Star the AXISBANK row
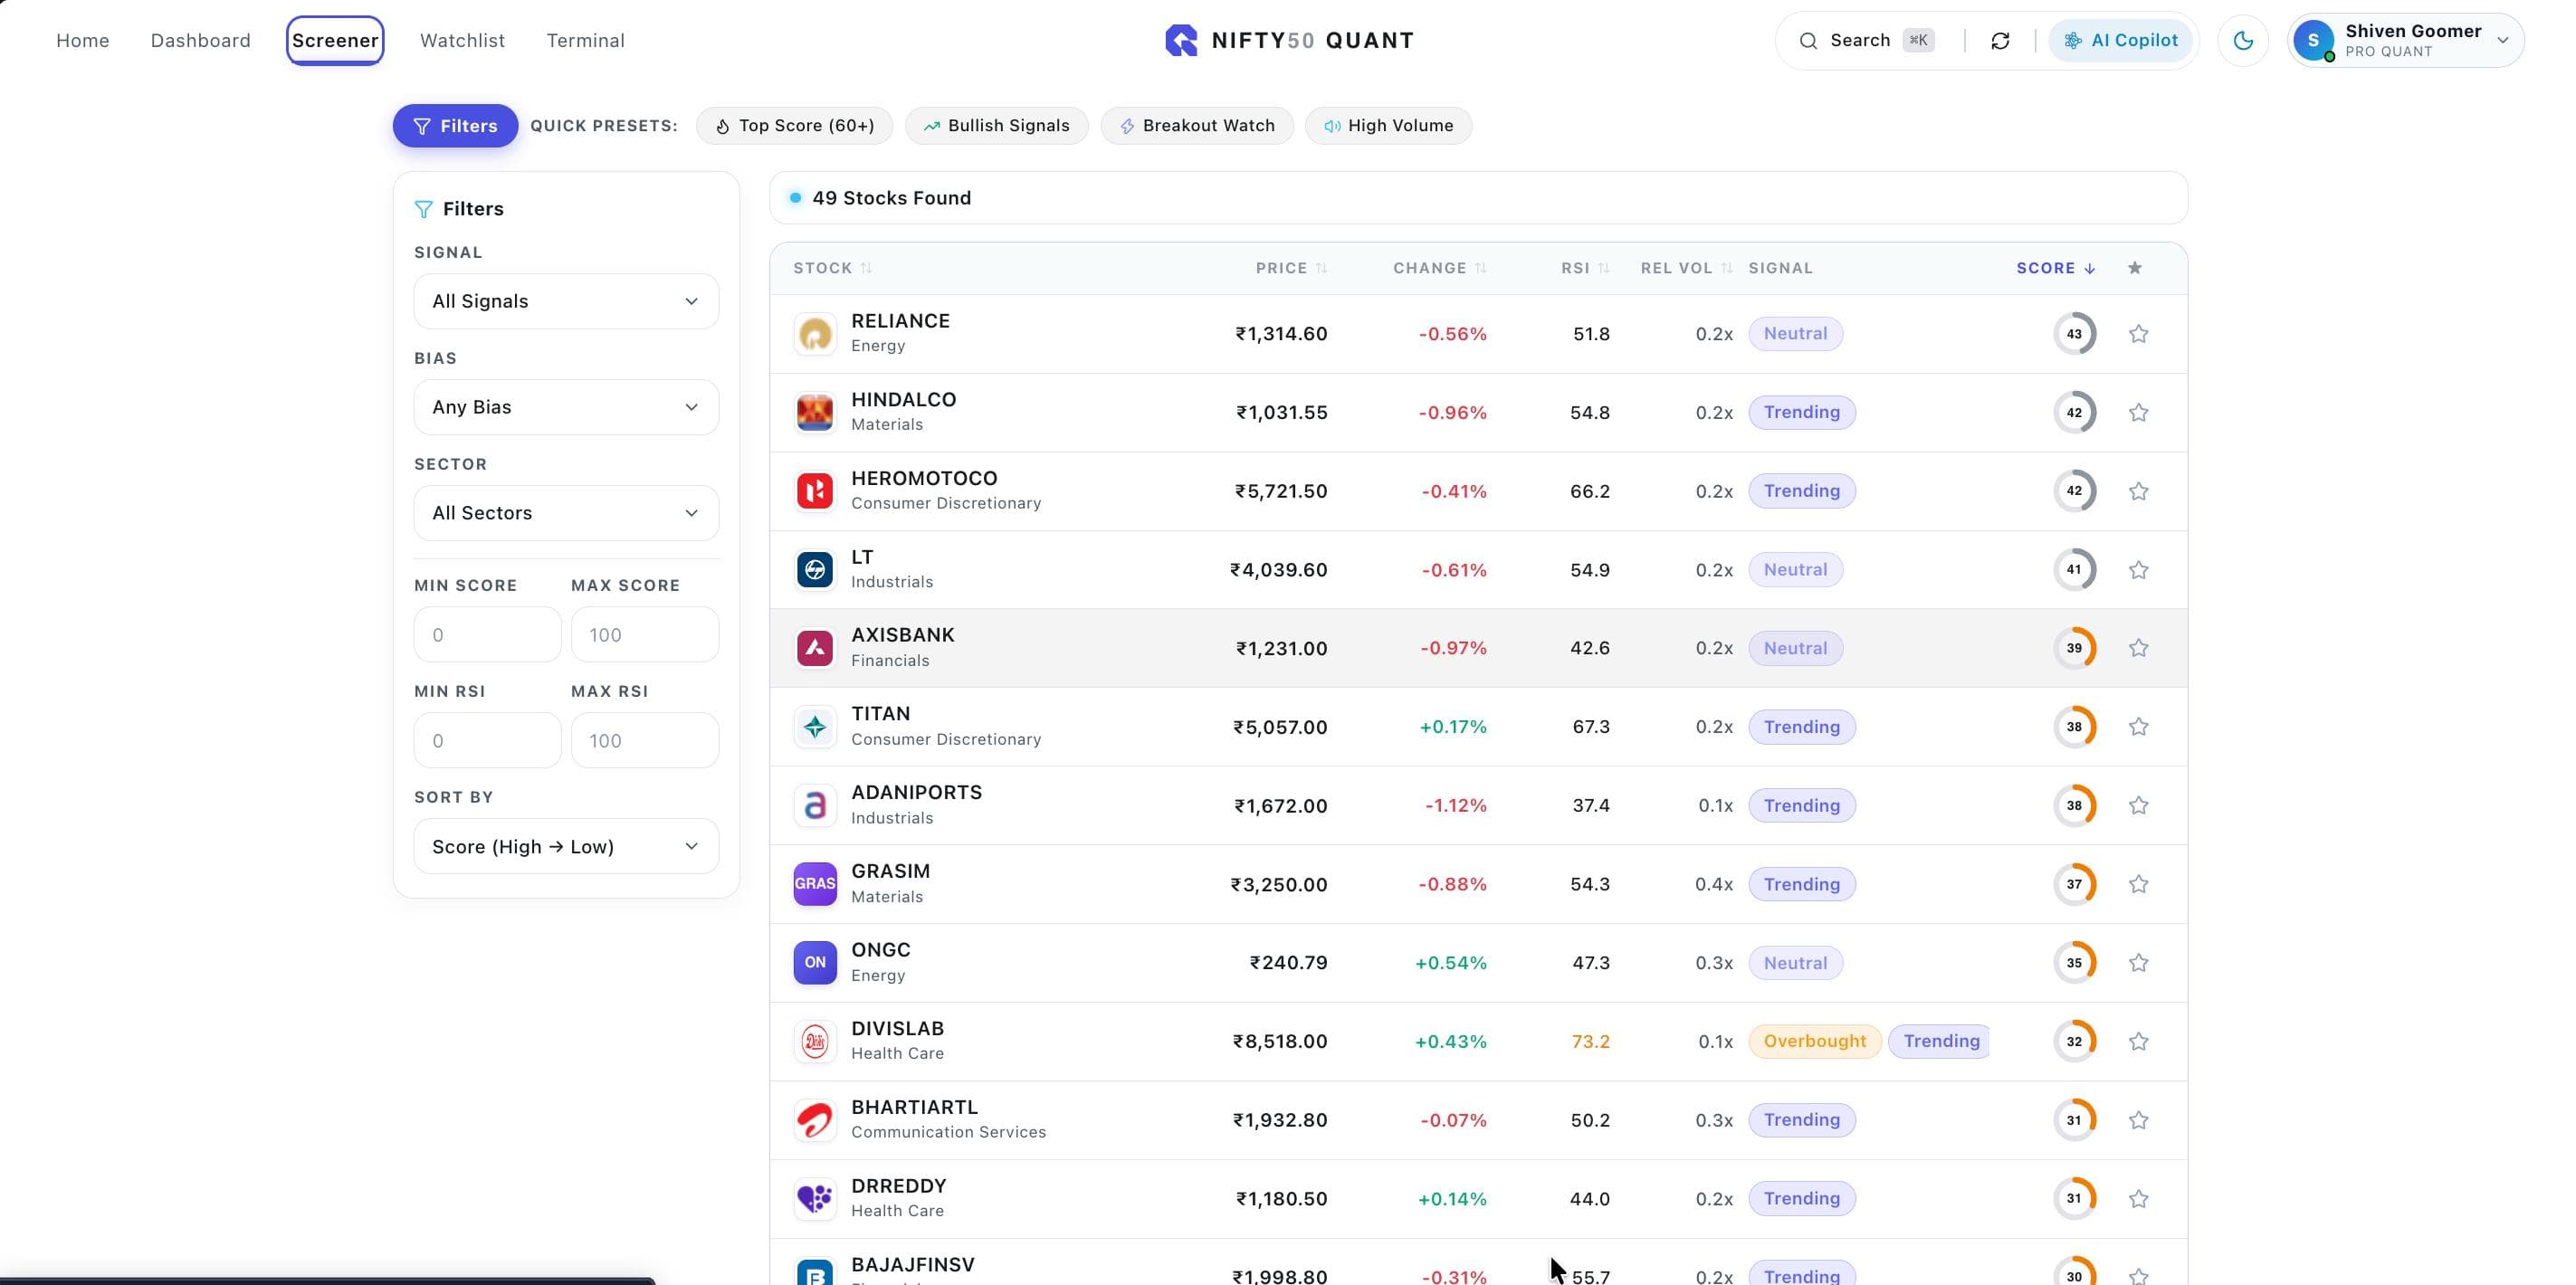This screenshot has height=1285, width=2576. point(2138,649)
